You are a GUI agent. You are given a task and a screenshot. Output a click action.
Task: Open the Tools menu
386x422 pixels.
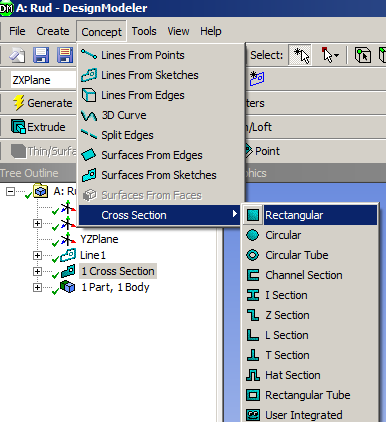tap(144, 31)
